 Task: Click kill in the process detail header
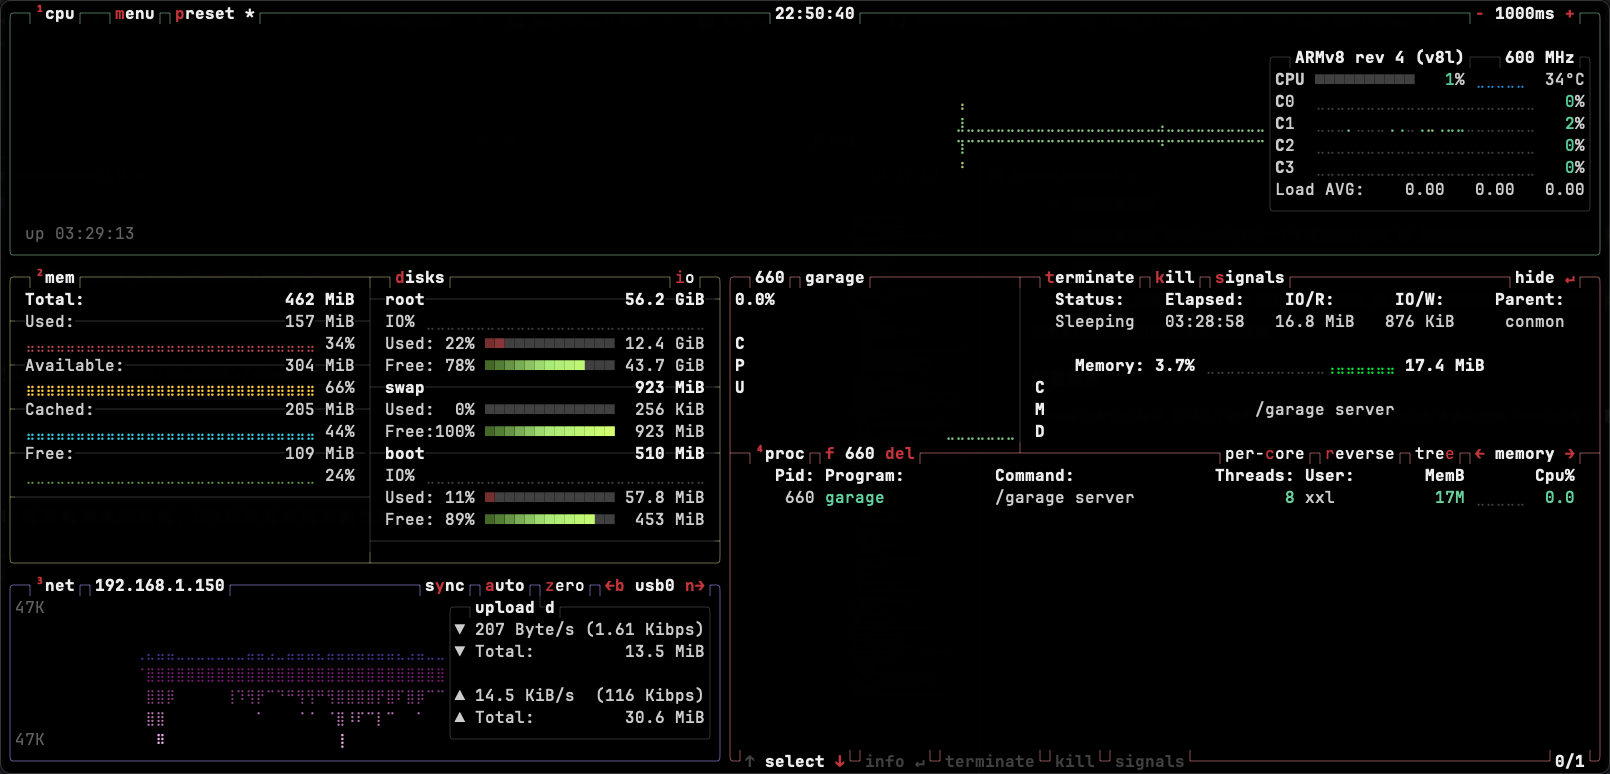tap(1175, 278)
